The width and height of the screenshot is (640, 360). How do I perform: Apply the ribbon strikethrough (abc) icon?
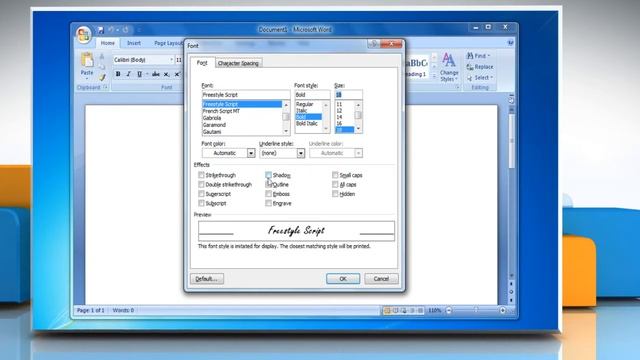point(156,74)
